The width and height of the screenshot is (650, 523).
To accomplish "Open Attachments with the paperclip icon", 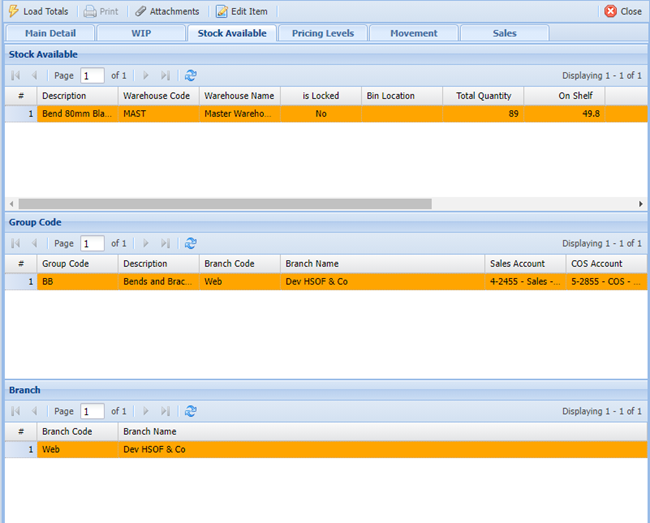I will (x=141, y=11).
